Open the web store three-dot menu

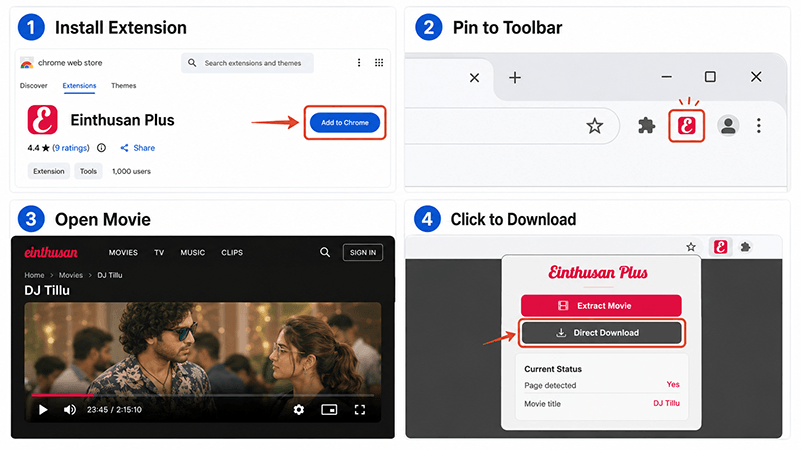pyautogui.click(x=359, y=62)
